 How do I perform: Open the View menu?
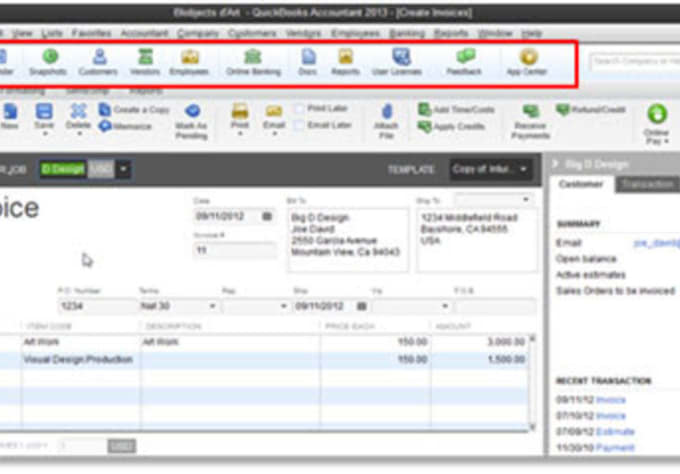(22, 33)
